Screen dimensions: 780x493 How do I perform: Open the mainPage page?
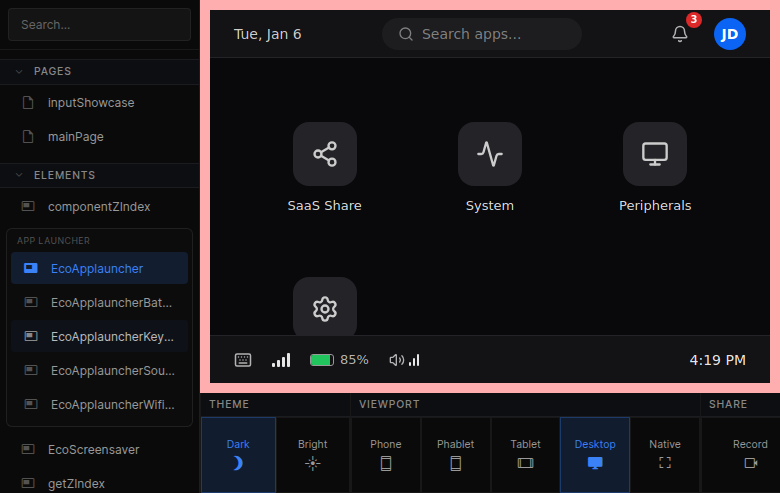[x=76, y=137]
